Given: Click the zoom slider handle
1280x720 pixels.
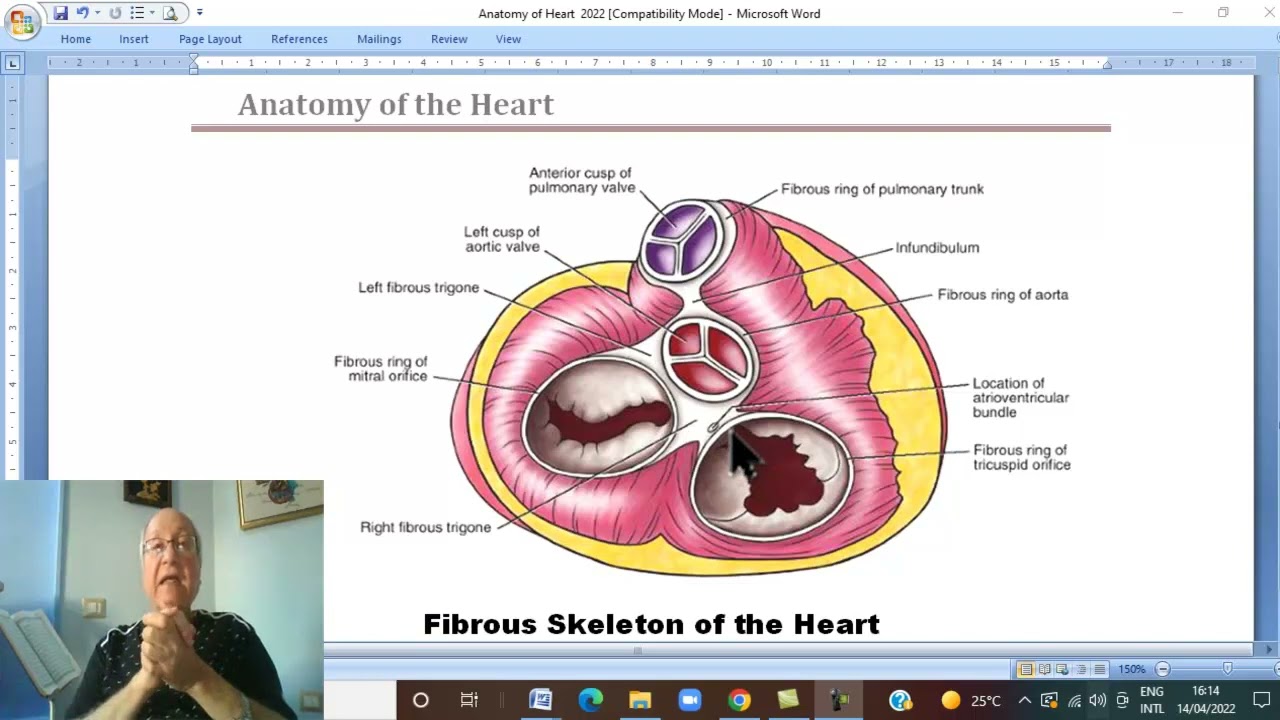Looking at the screenshot, I should tap(1228, 669).
